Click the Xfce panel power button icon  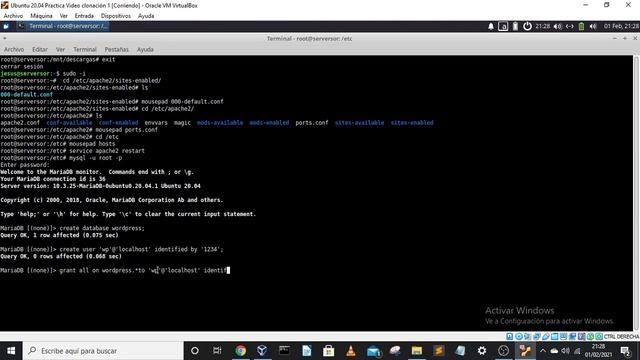click(x=527, y=26)
